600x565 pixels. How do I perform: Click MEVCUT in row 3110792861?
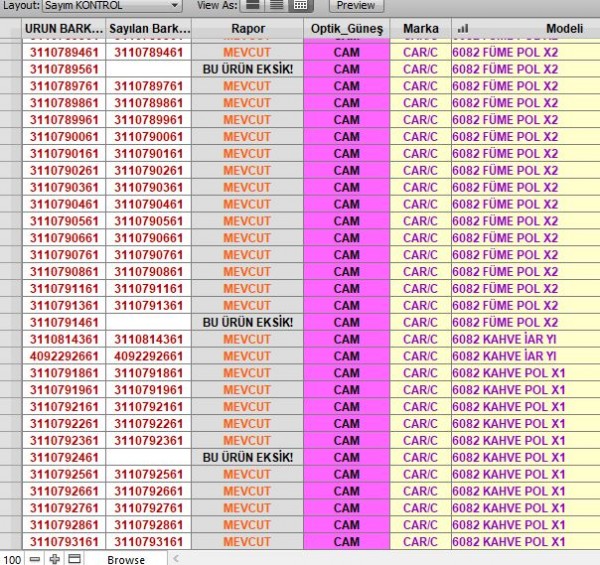[247, 524]
